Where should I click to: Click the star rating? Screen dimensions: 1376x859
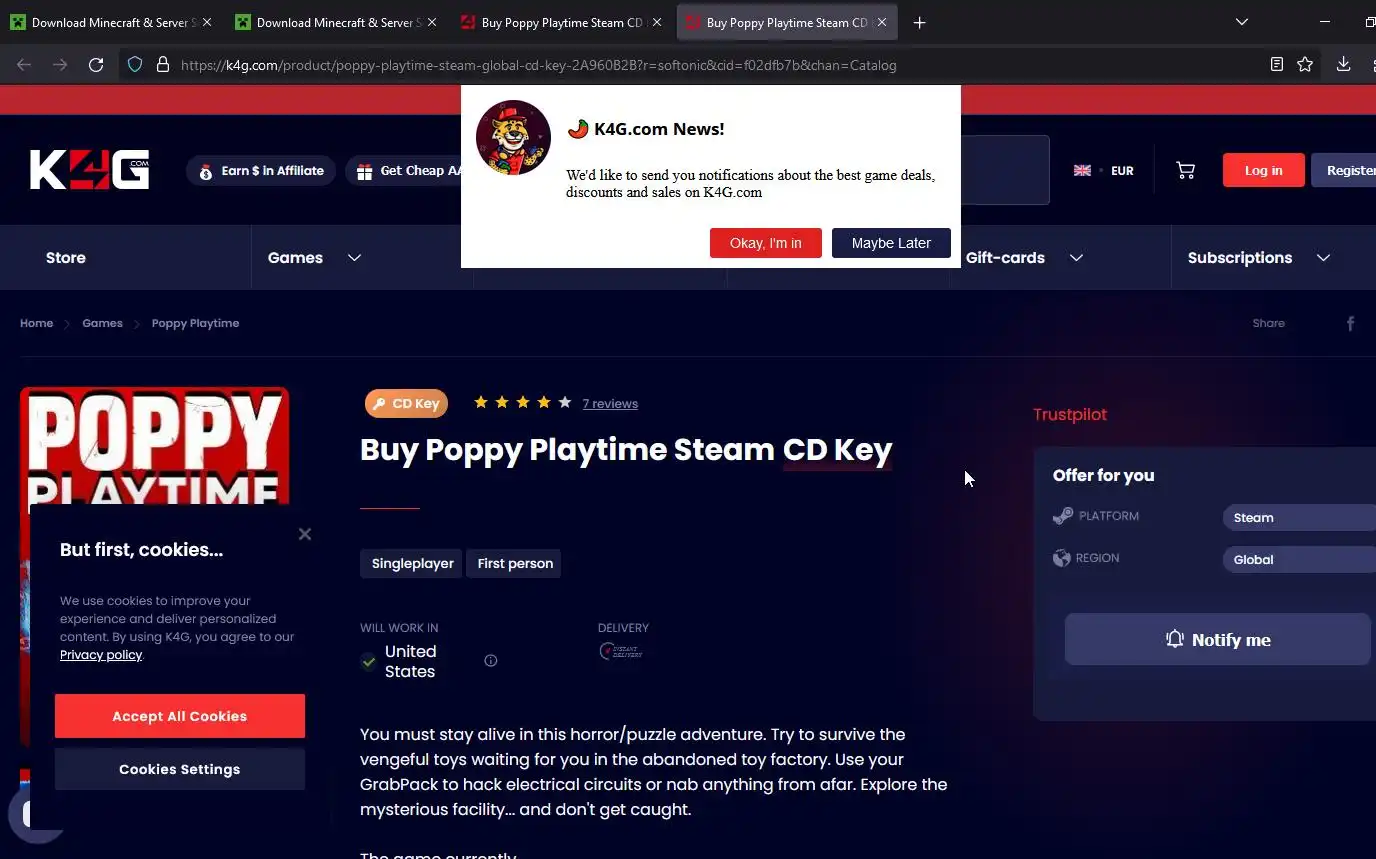point(522,402)
